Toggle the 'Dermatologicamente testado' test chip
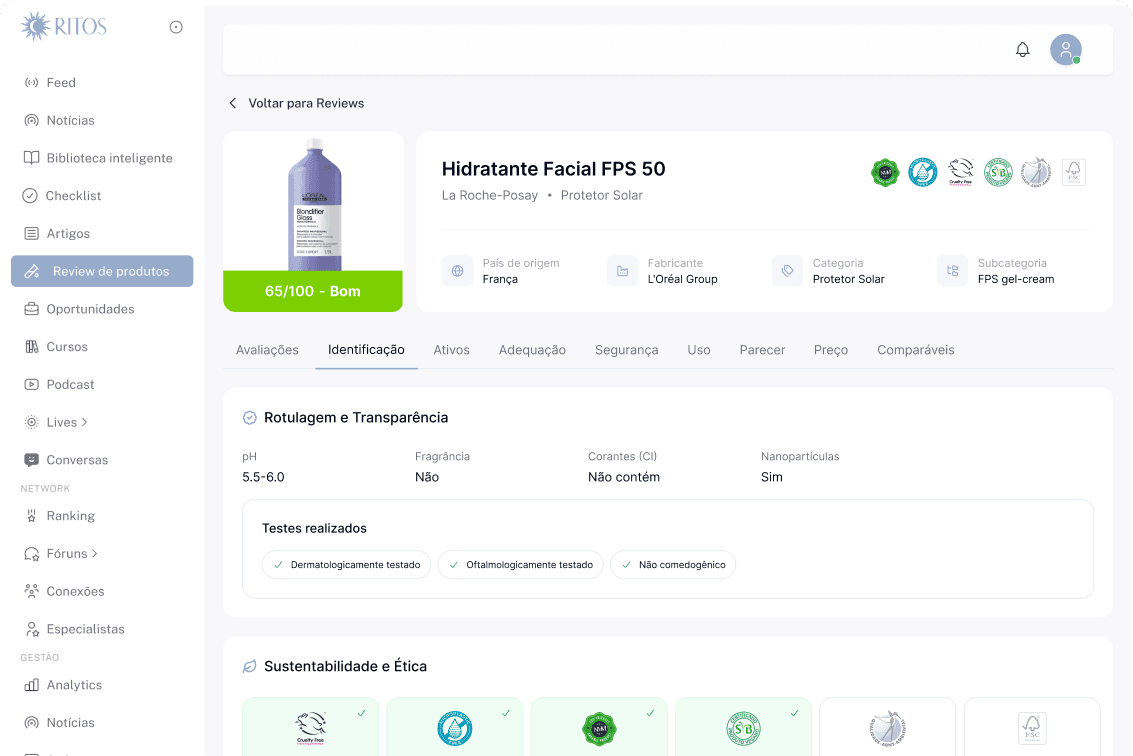Screen dimensions: 1133x756 tap(345, 564)
